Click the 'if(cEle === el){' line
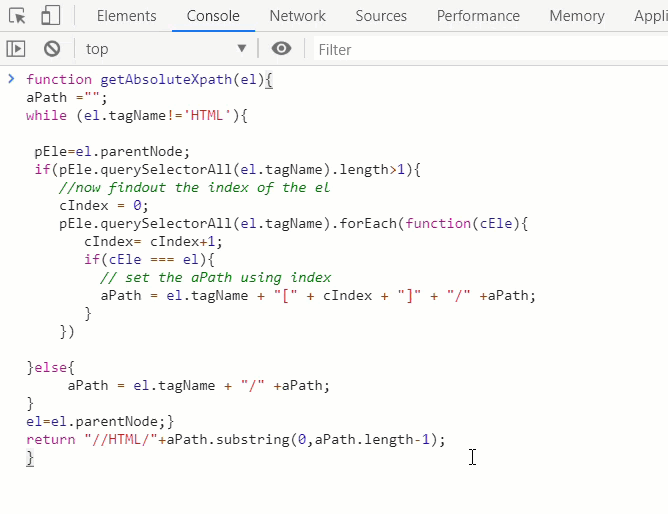The width and height of the screenshot is (668, 514). tap(149, 259)
